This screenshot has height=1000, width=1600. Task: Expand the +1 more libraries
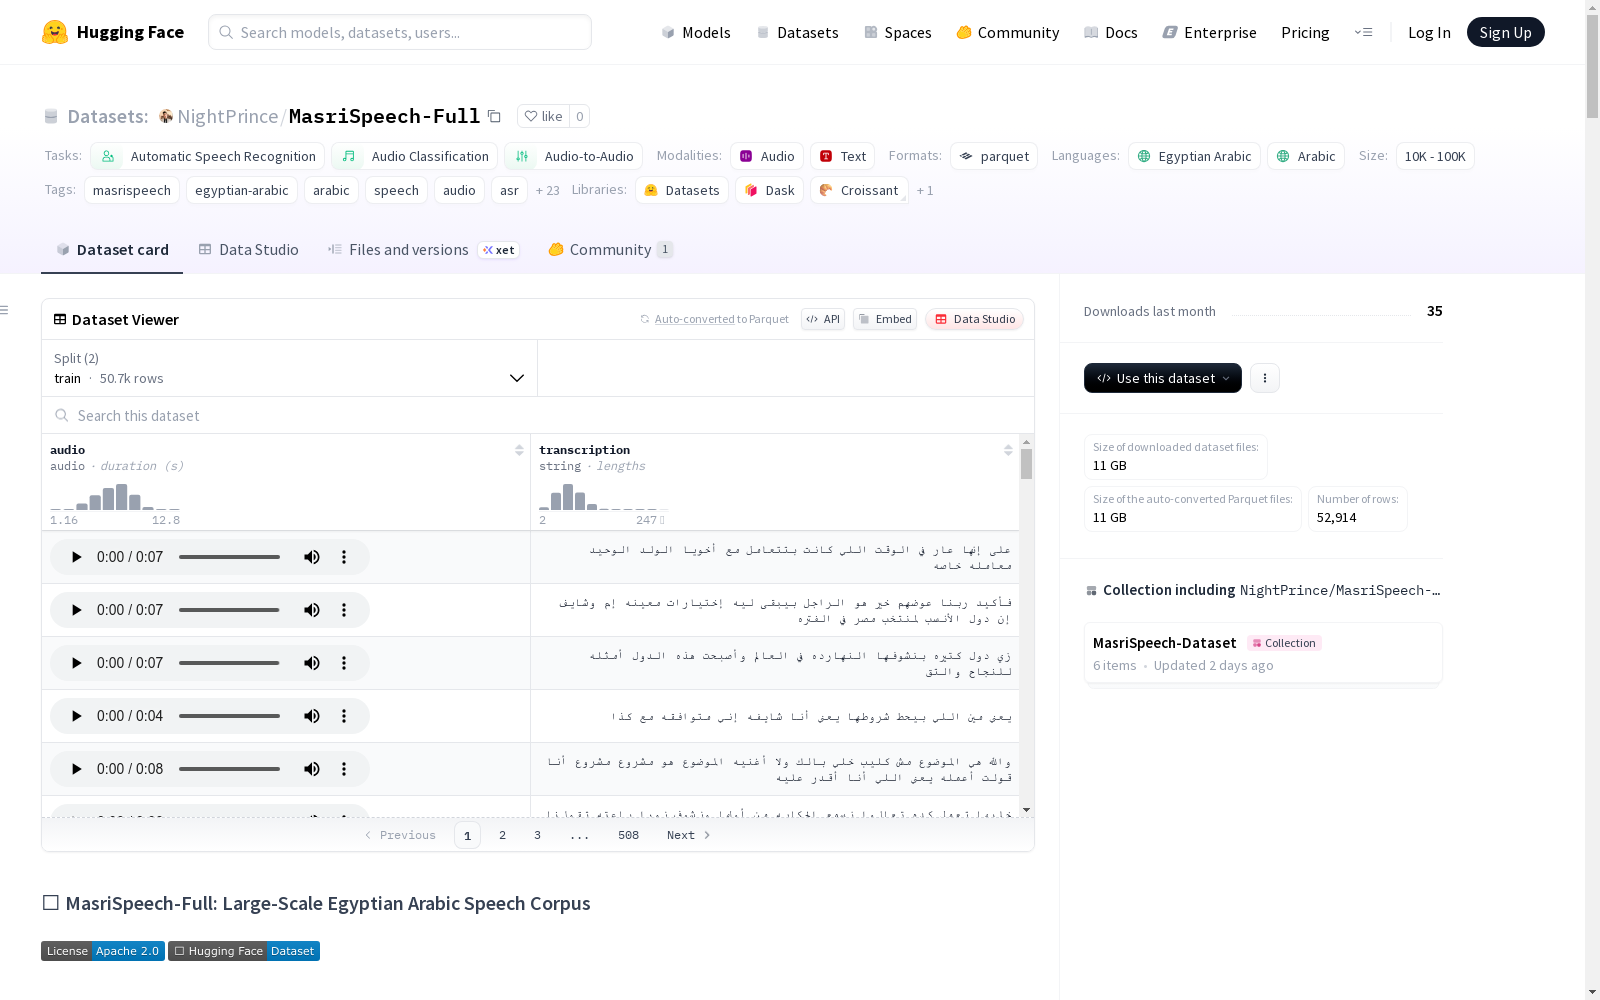(925, 190)
